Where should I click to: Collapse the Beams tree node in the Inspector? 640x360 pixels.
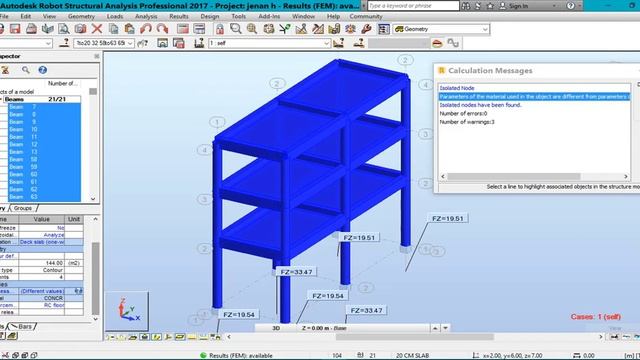point(1,99)
